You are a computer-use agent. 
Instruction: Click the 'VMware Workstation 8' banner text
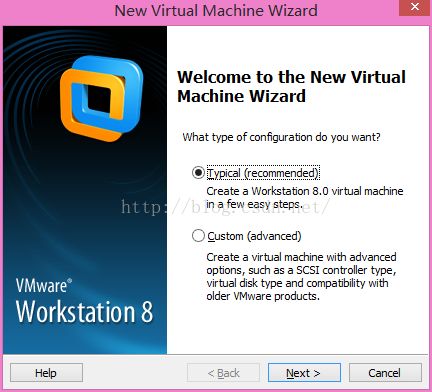point(84,301)
